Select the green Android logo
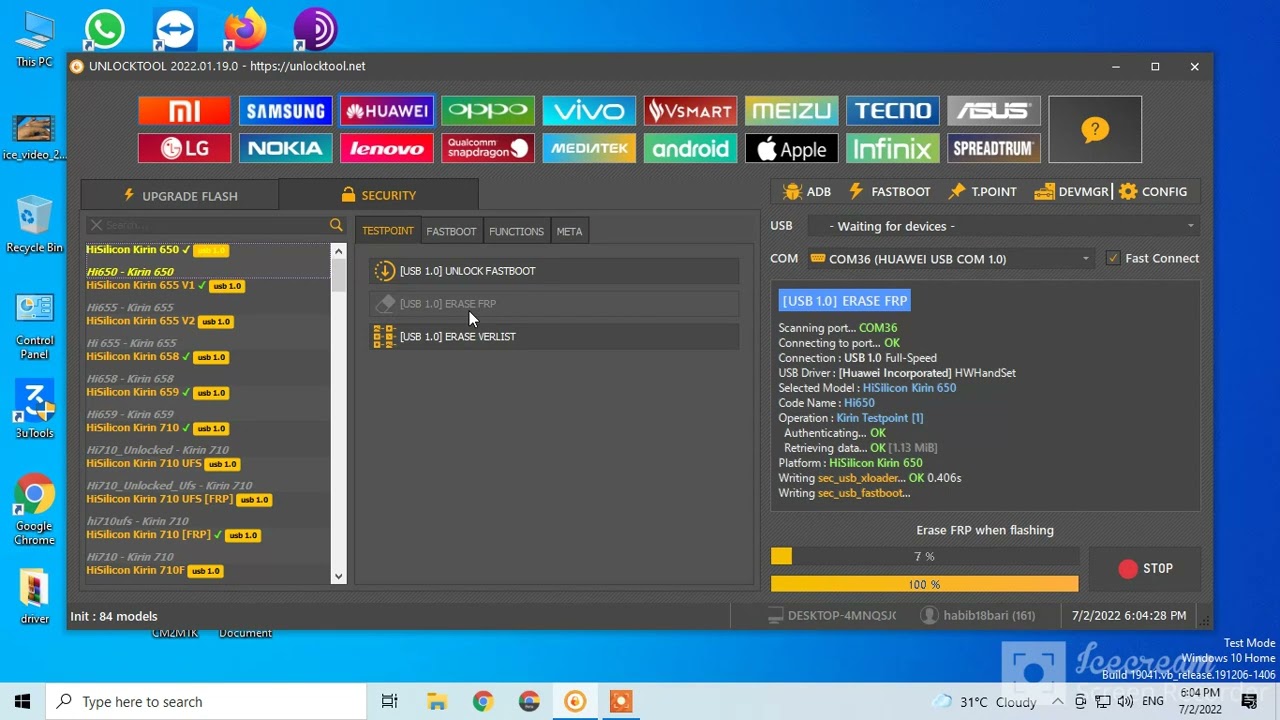 coord(690,149)
